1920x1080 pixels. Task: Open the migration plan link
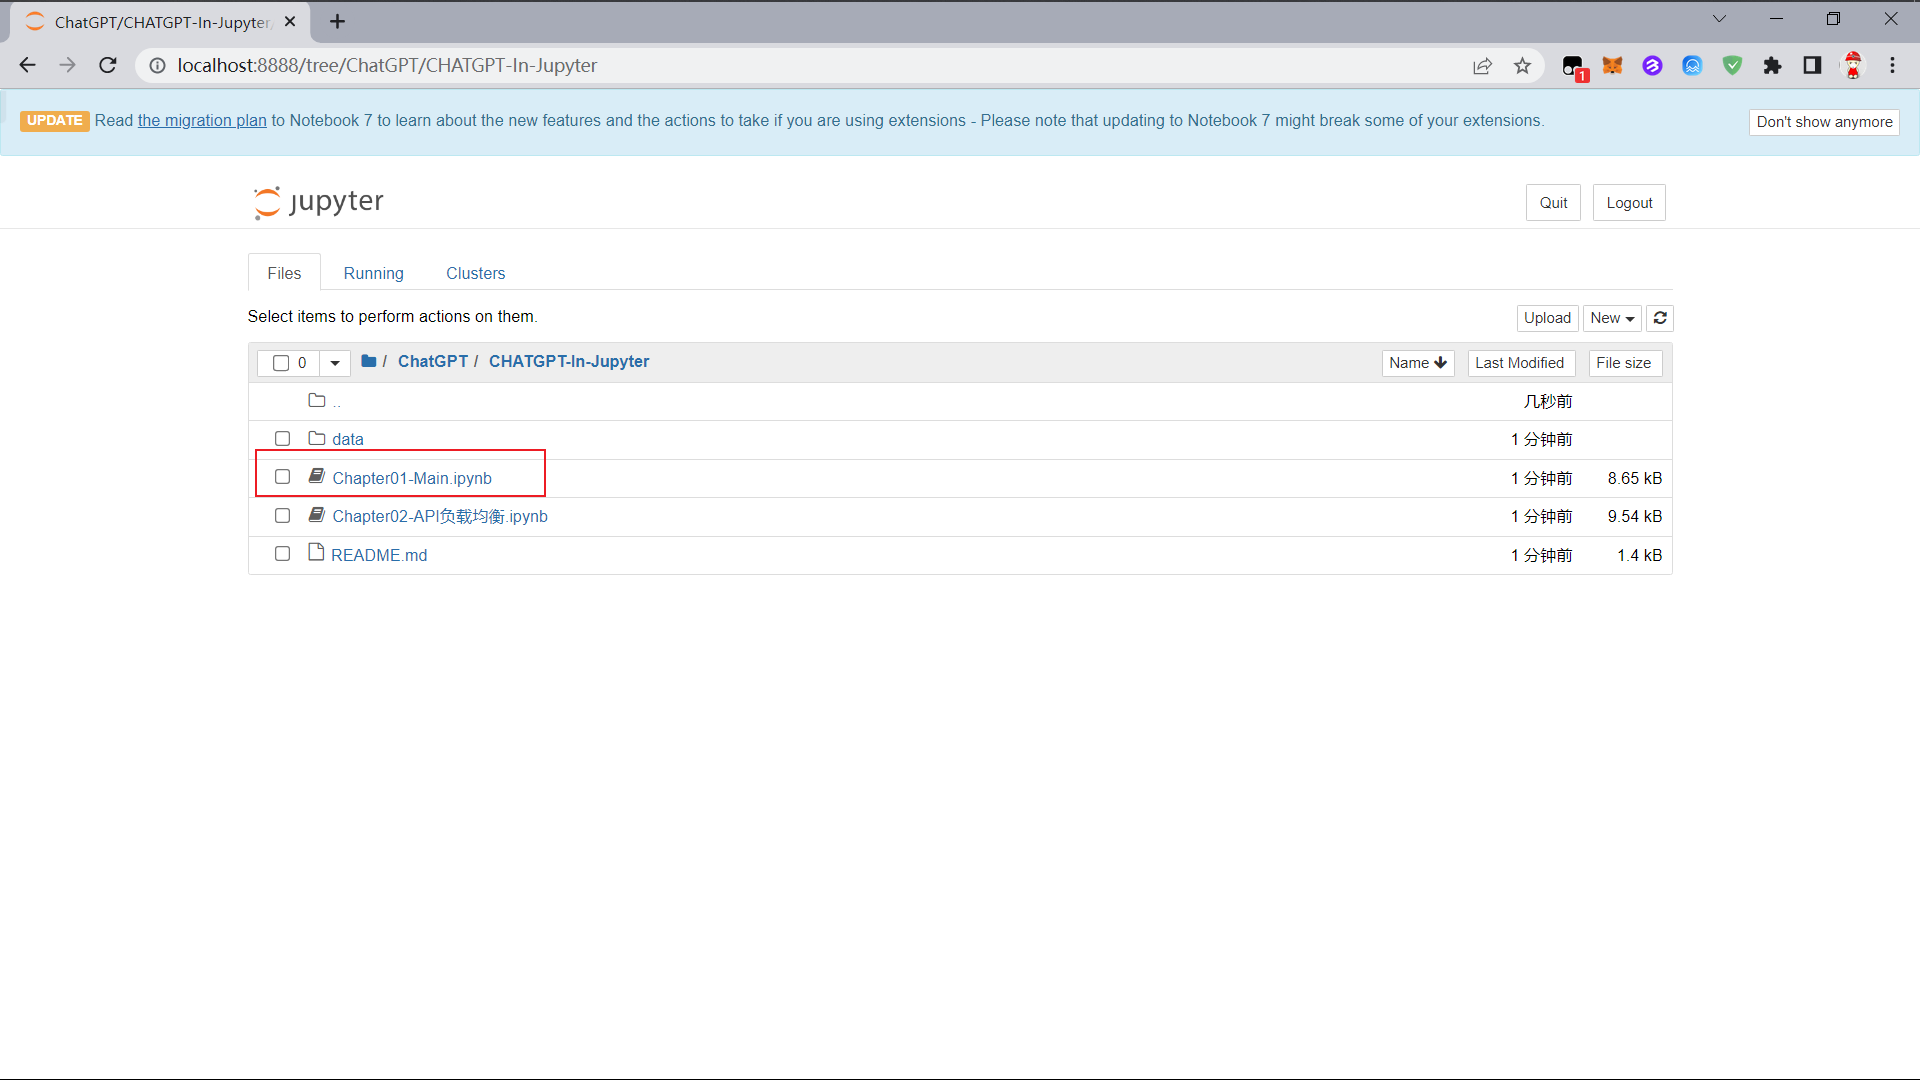point(202,120)
